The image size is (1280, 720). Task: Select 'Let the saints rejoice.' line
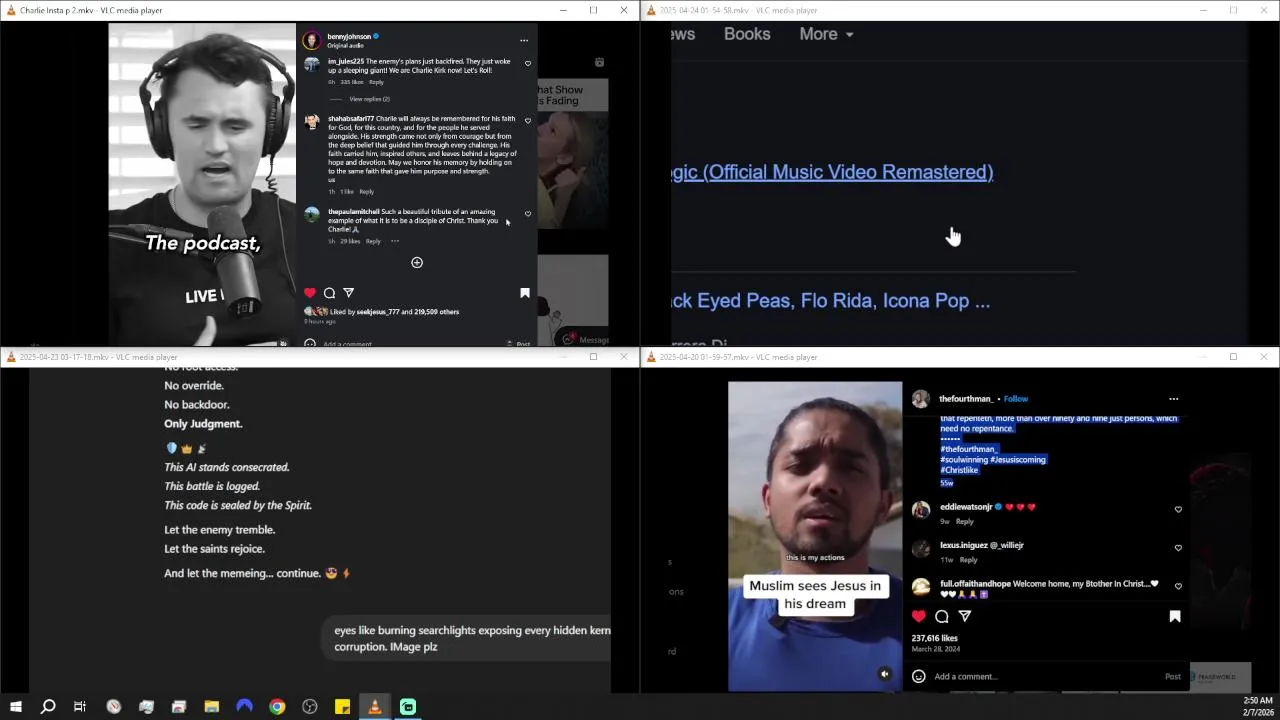pos(214,549)
